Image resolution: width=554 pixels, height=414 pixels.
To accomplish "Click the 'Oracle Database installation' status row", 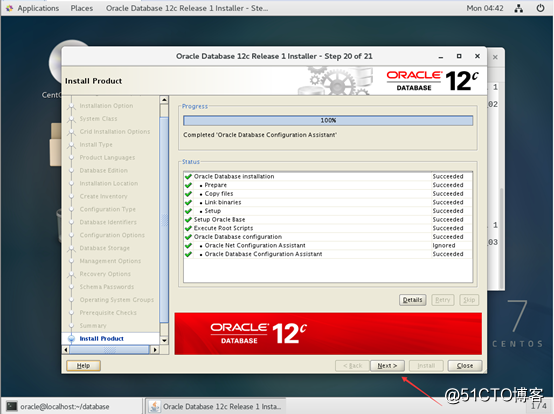I will 328,176.
